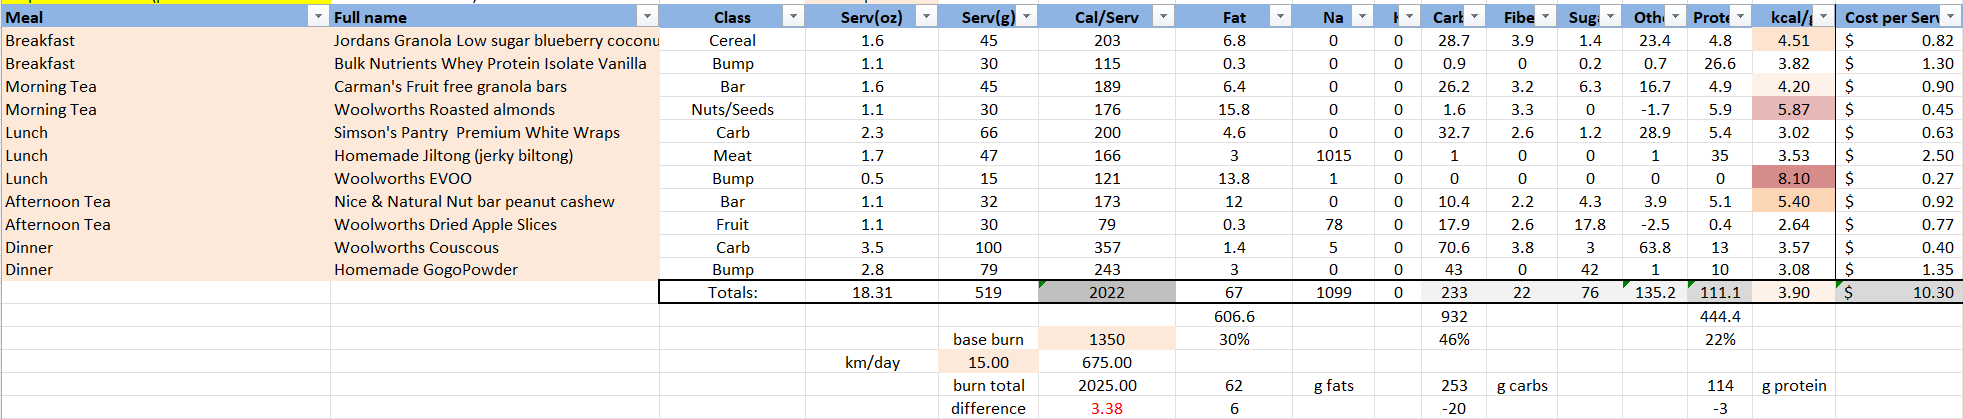Viewport: 1963px width, 419px height.
Task: Select the orange 5.40 kcal/g cell
Action: pos(1793,201)
